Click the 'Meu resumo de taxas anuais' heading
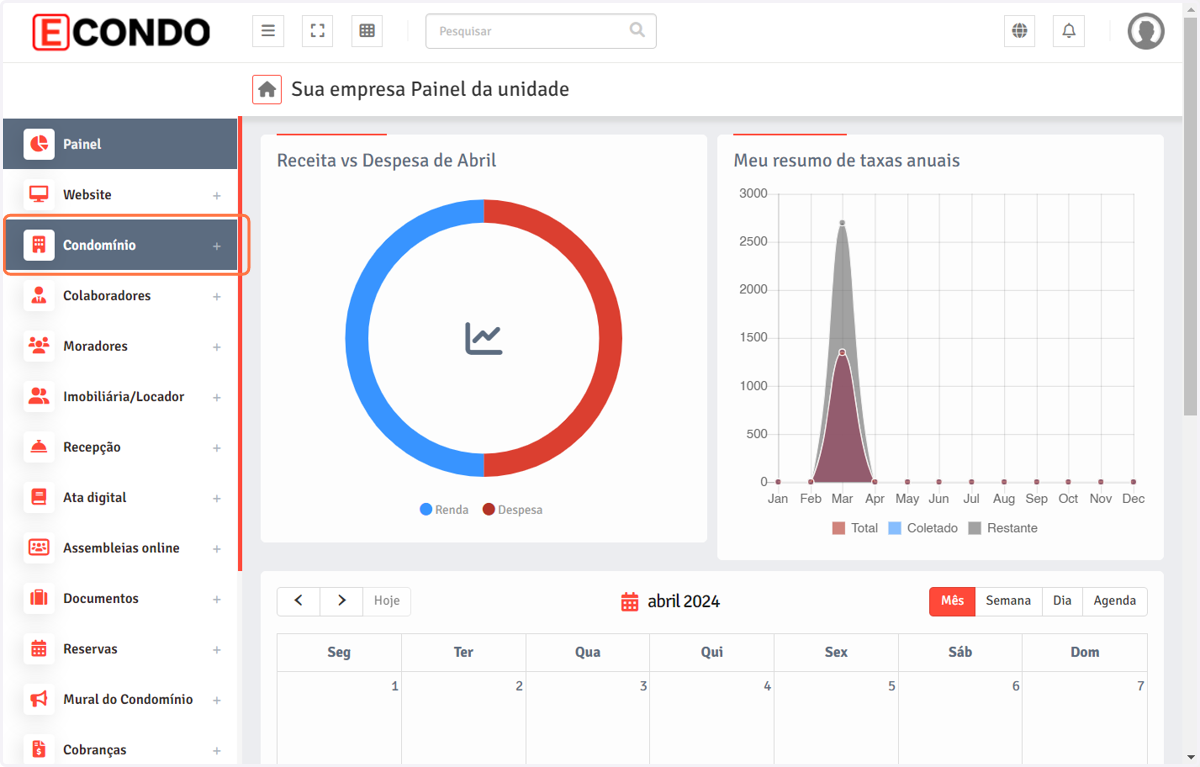Image resolution: width=1200 pixels, height=767 pixels. 847,160
